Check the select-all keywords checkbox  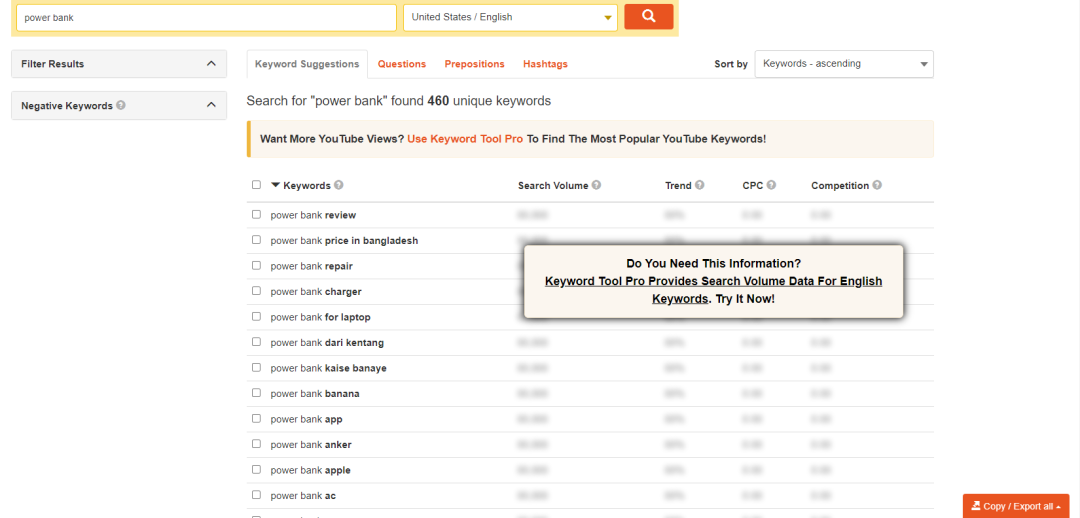click(x=256, y=185)
